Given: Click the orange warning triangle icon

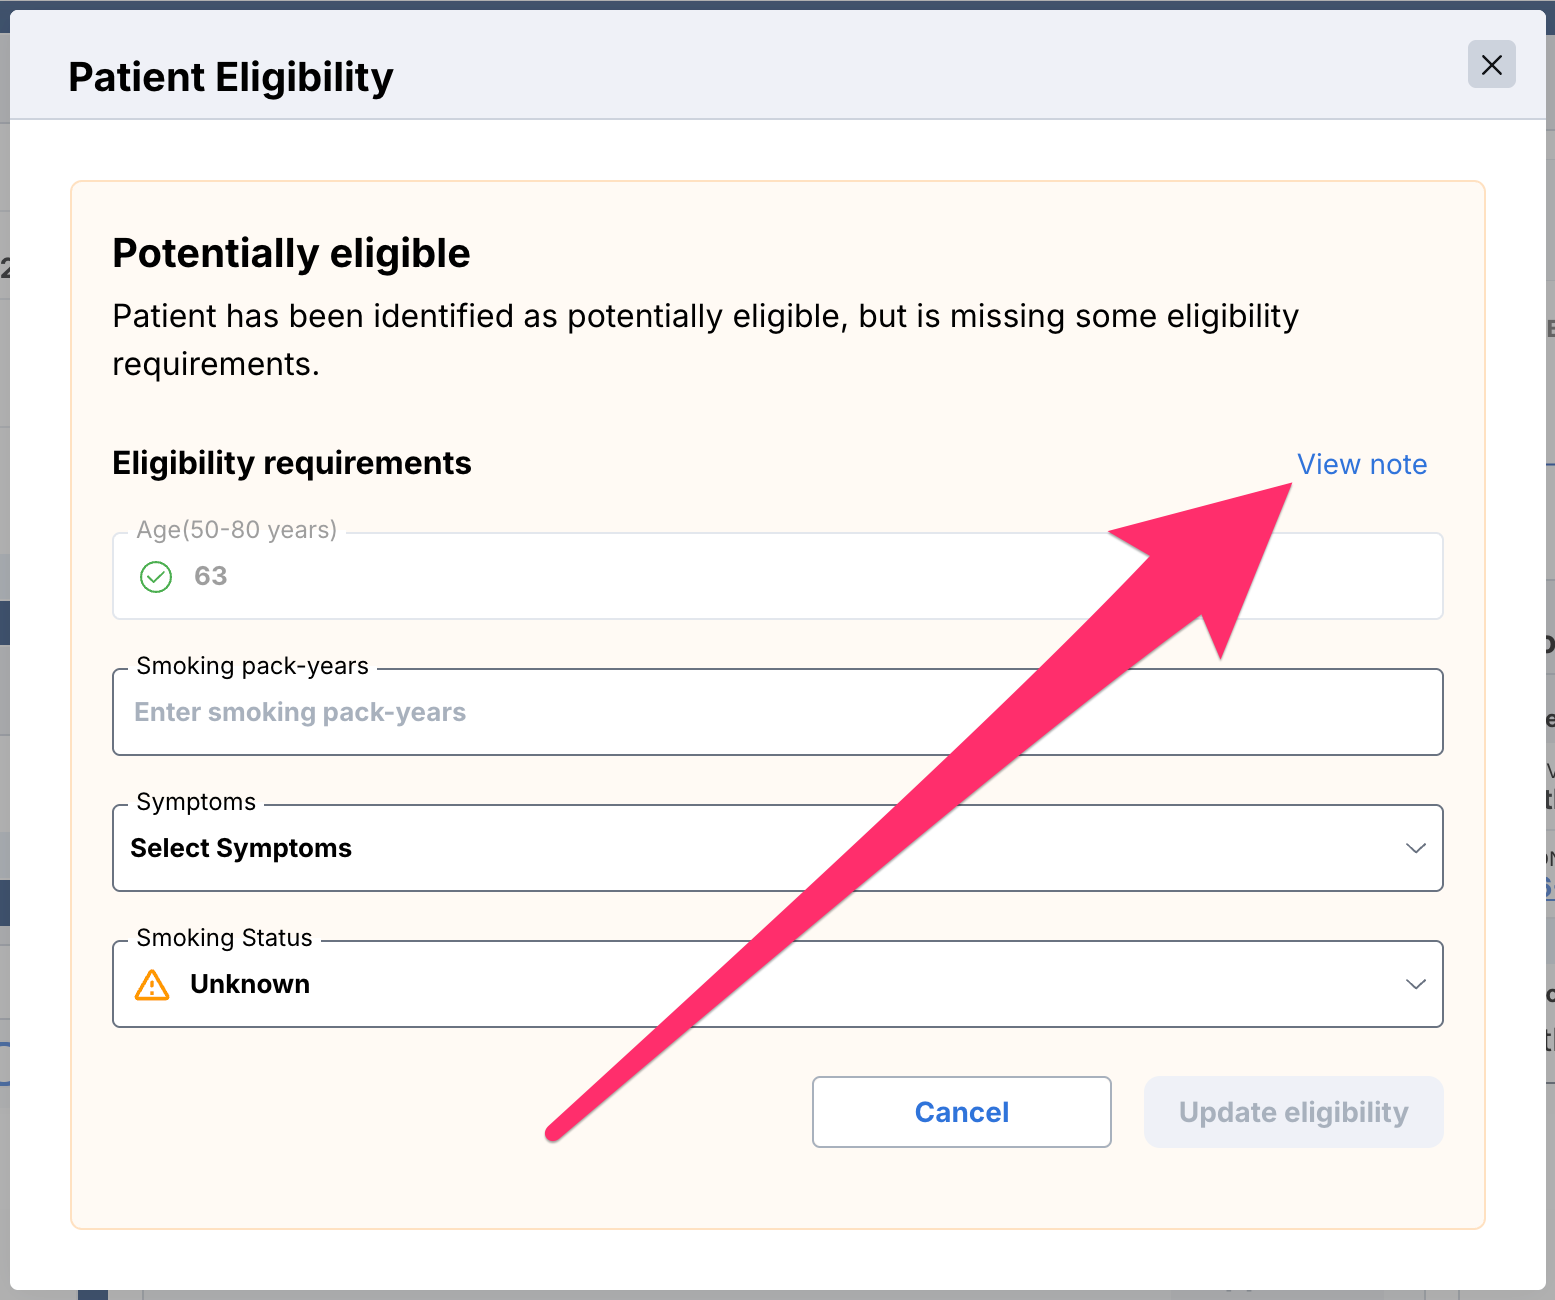Looking at the screenshot, I should point(152,985).
